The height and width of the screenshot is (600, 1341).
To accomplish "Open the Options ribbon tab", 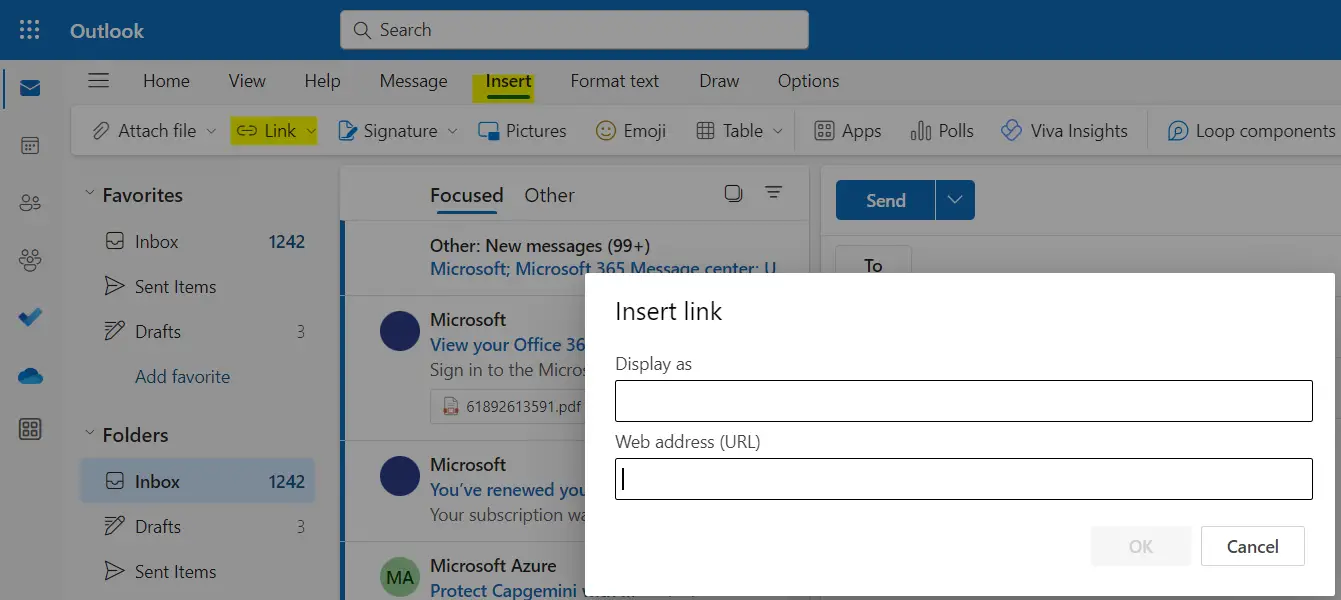I will 808,81.
